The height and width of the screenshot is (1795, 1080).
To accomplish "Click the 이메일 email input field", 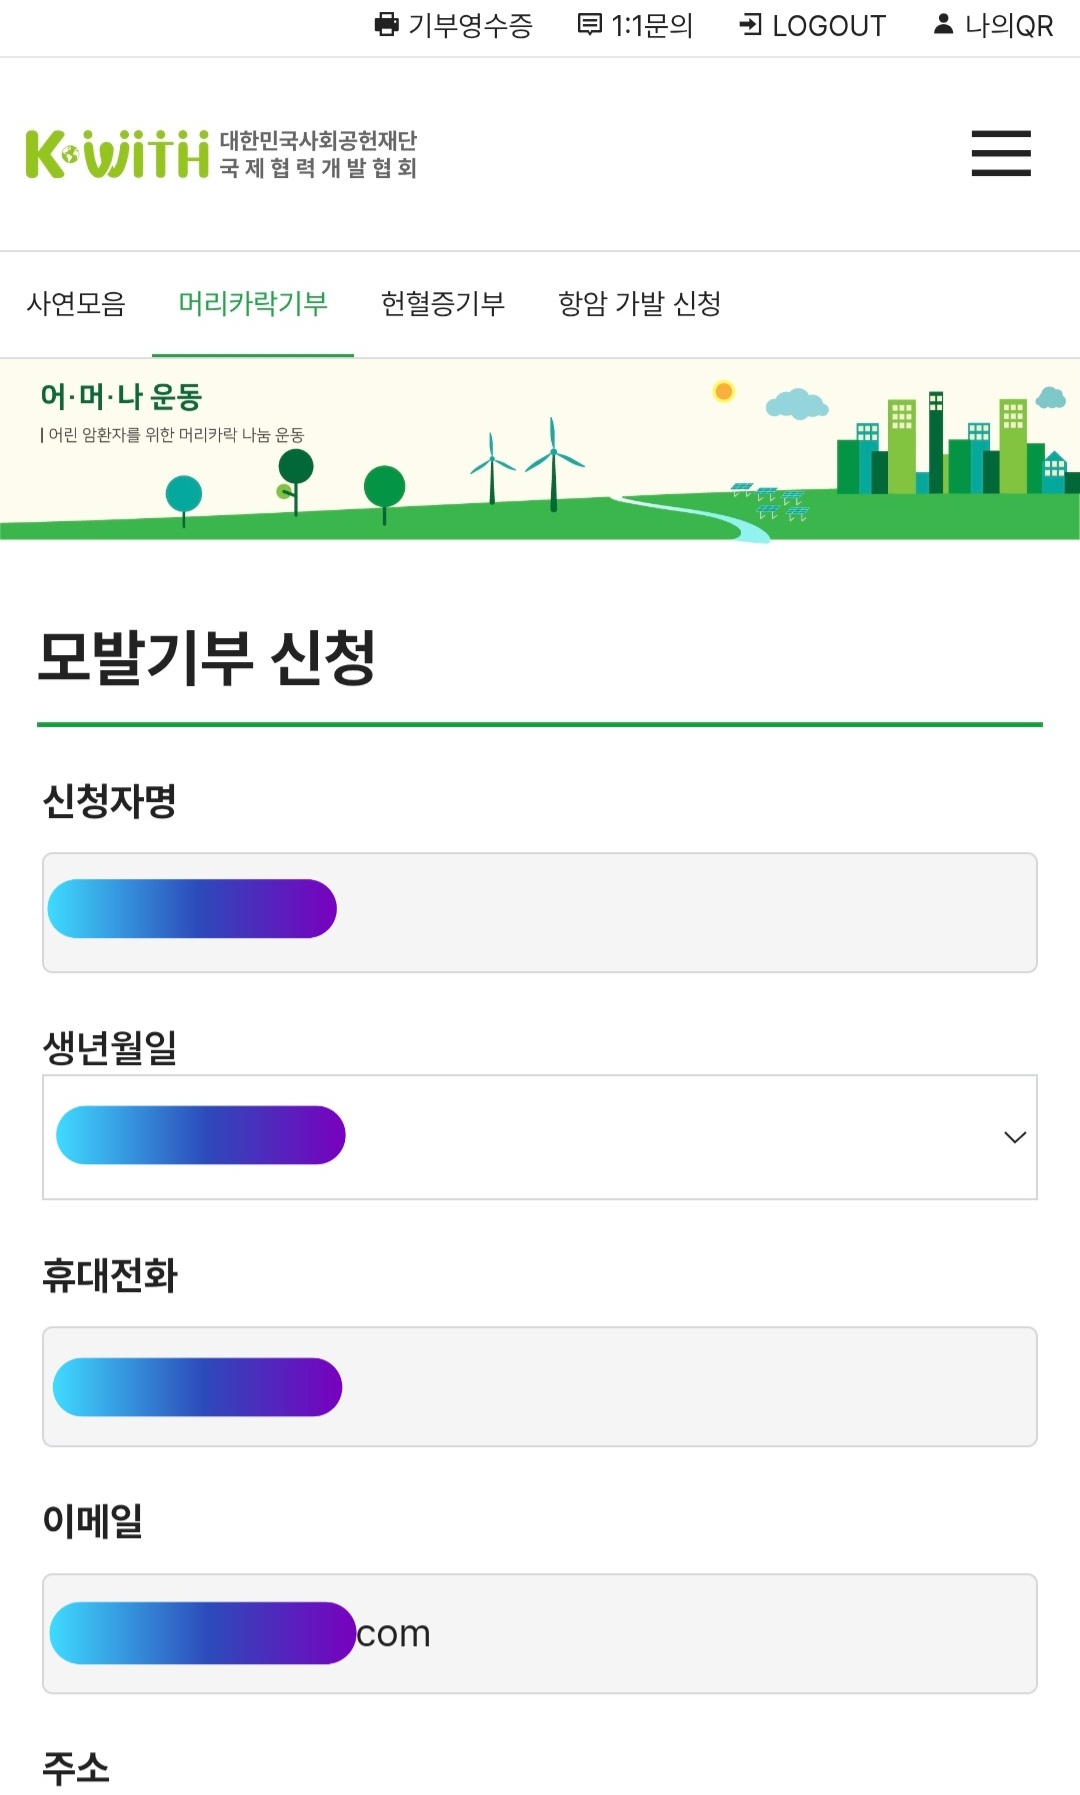I will point(700,1633).
